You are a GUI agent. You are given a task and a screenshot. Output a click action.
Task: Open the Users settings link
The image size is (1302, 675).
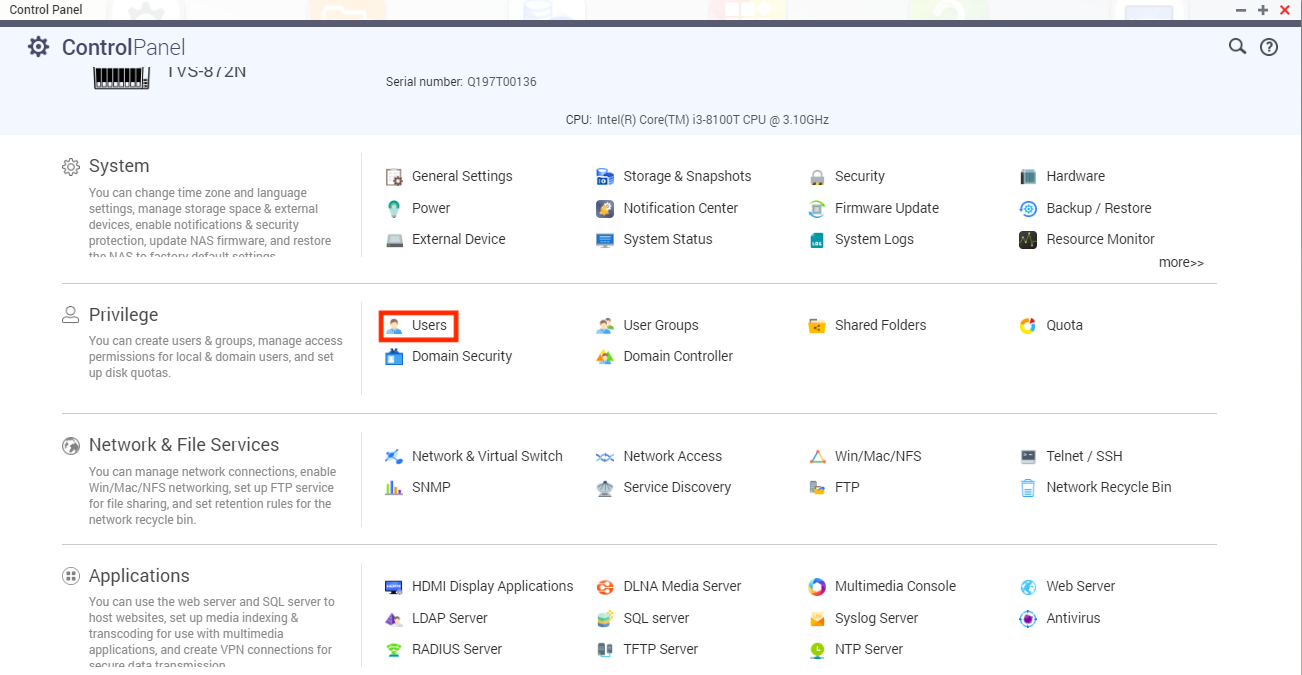click(x=429, y=326)
